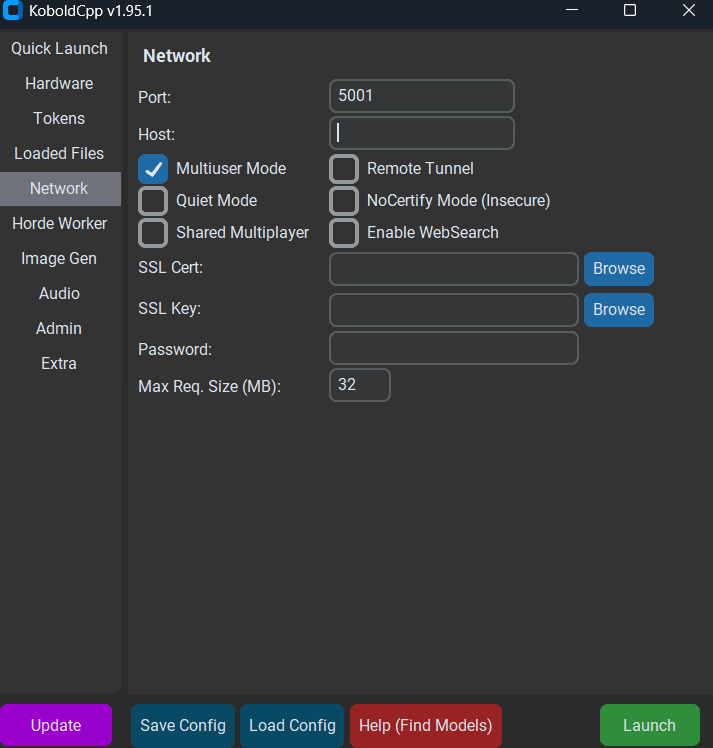Select the Loaded Files tab
This screenshot has height=748, width=713.
coord(59,153)
